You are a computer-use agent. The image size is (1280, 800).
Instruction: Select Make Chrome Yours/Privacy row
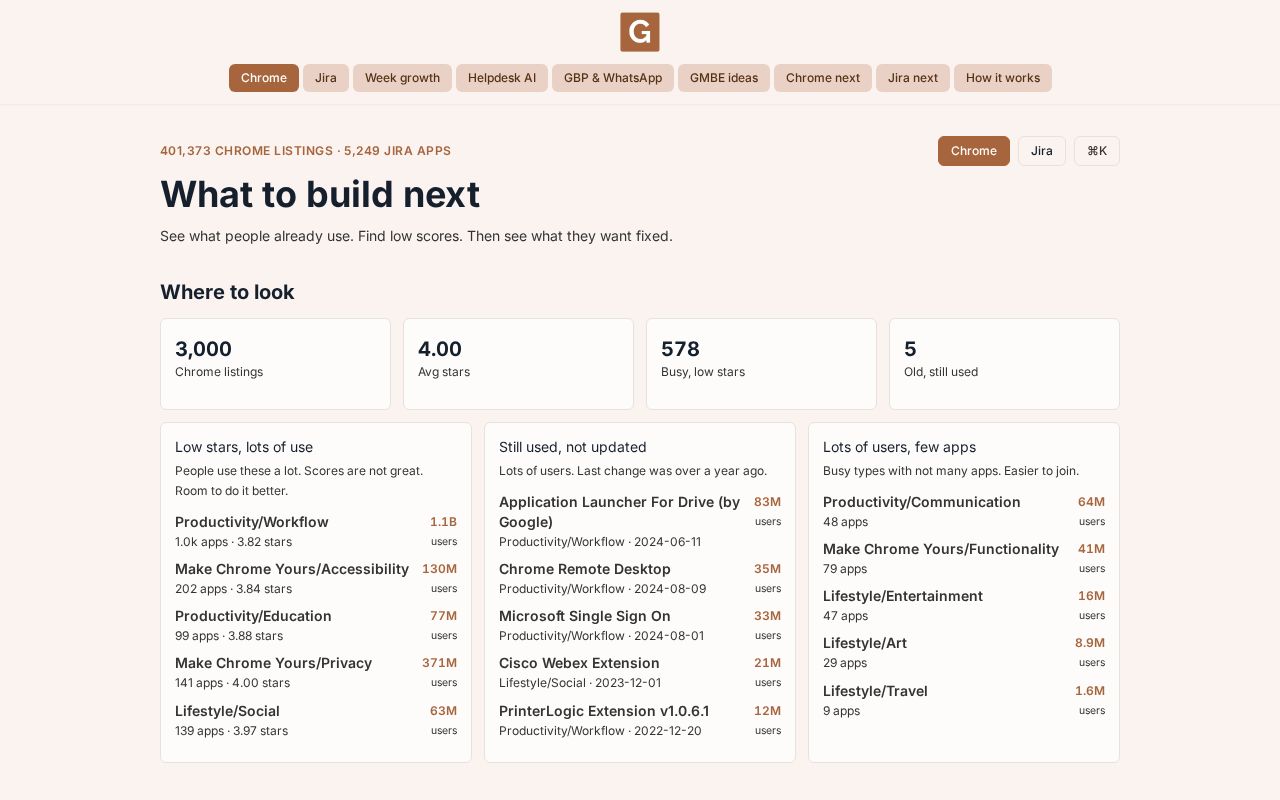click(316, 672)
